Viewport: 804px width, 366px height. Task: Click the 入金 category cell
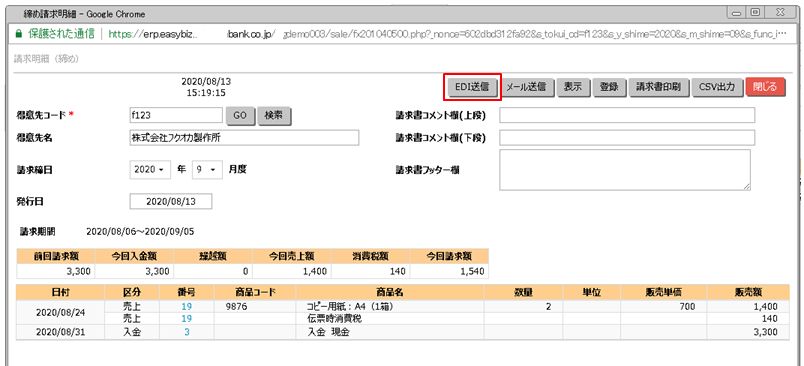[x=132, y=332]
